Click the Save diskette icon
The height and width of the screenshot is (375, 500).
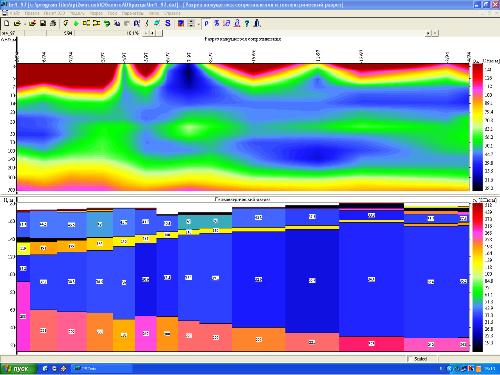(43, 23)
